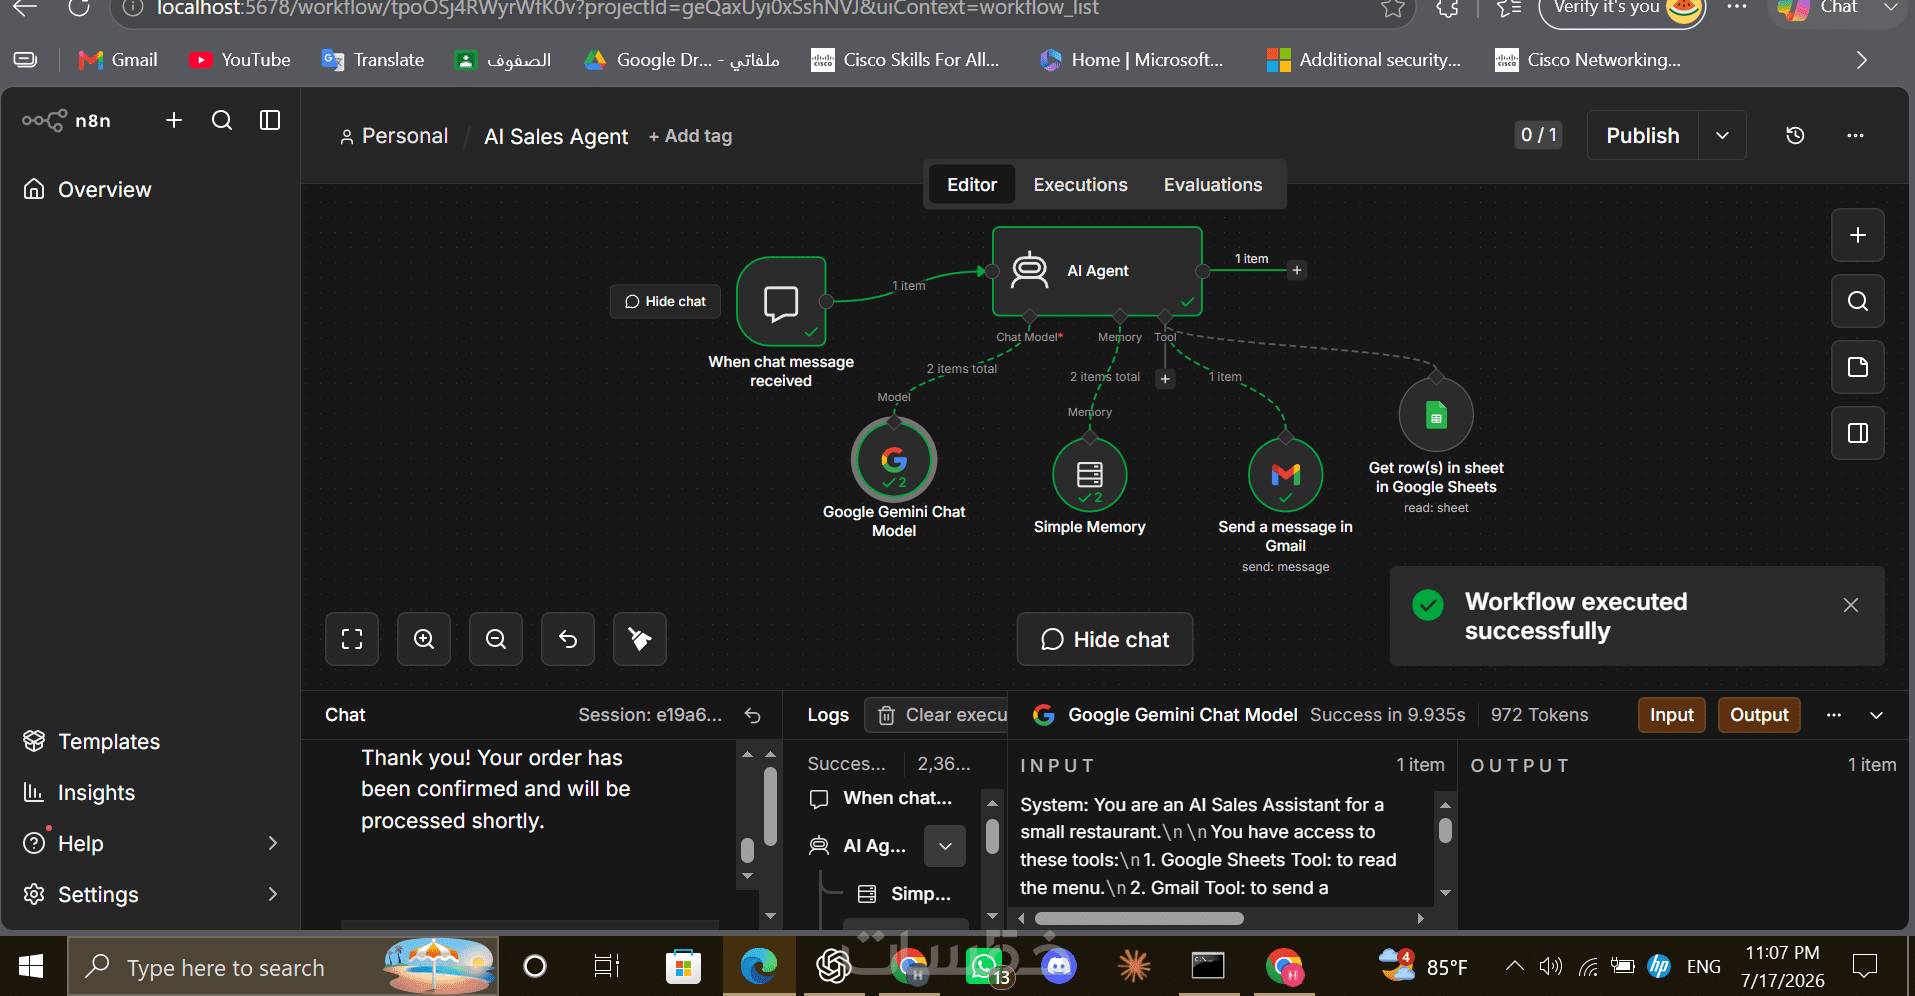This screenshot has height=996, width=1915.
Task: Open the Personal project breadcrumb
Action: (x=394, y=136)
